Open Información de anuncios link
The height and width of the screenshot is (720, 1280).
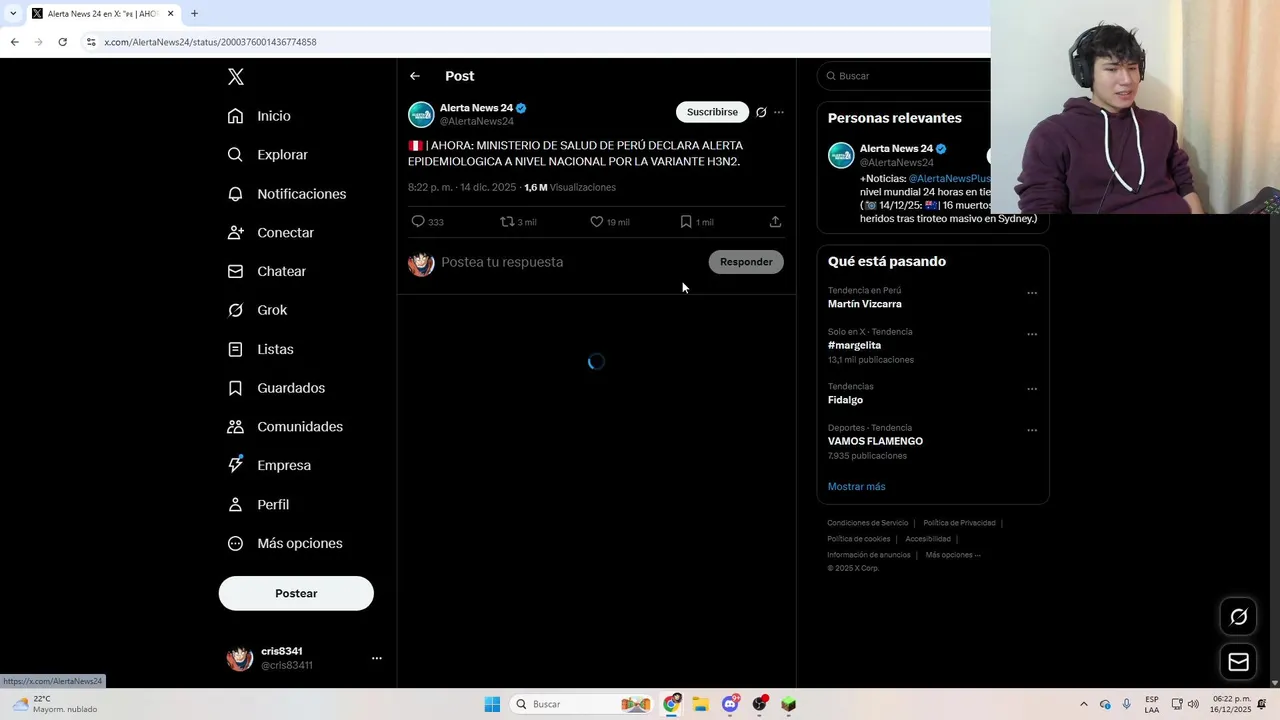[x=868, y=555]
